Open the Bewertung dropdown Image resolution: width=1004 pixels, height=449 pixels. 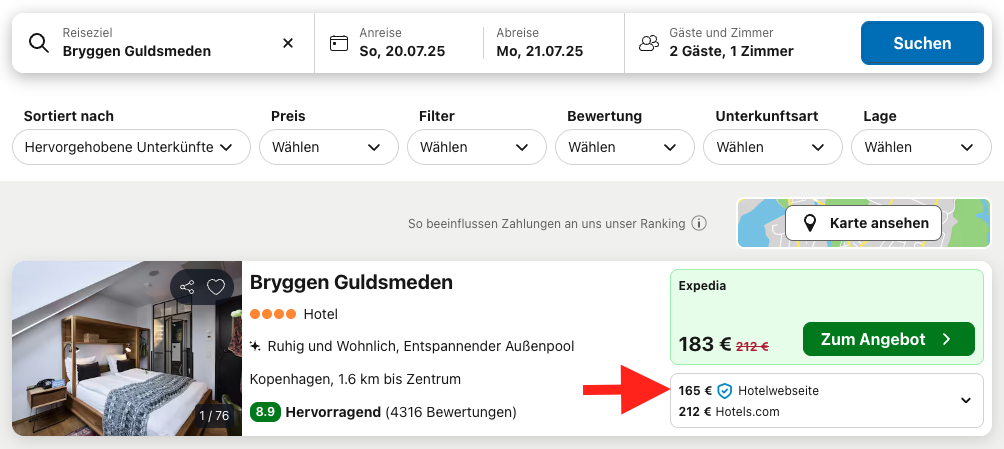tap(625, 147)
